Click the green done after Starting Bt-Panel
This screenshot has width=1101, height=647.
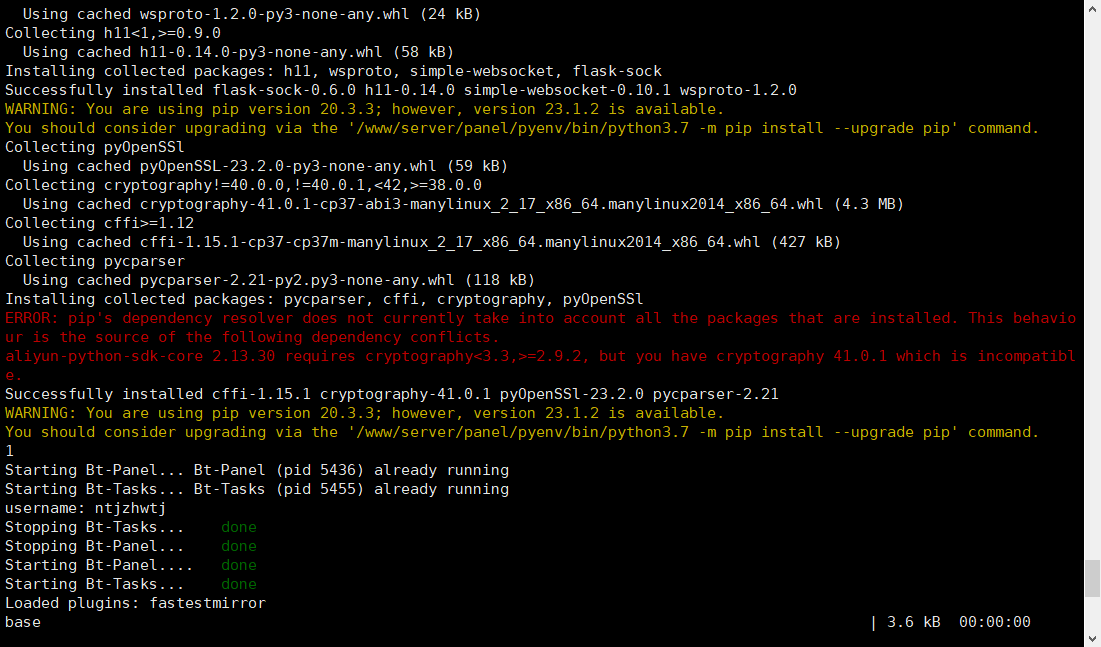pyautogui.click(x=239, y=565)
